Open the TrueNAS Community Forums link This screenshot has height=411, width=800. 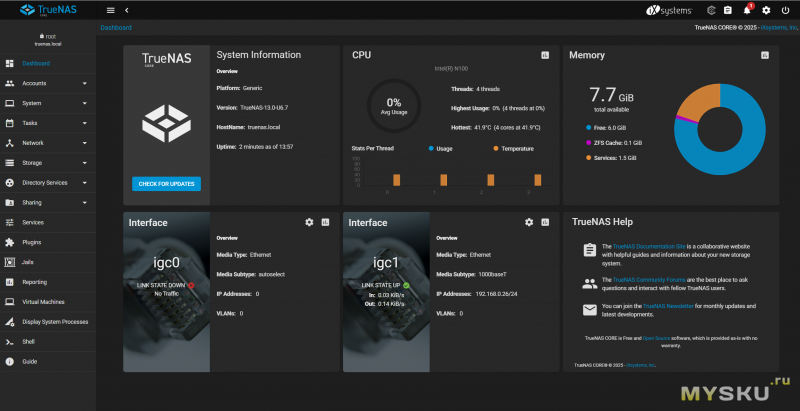[x=647, y=280]
